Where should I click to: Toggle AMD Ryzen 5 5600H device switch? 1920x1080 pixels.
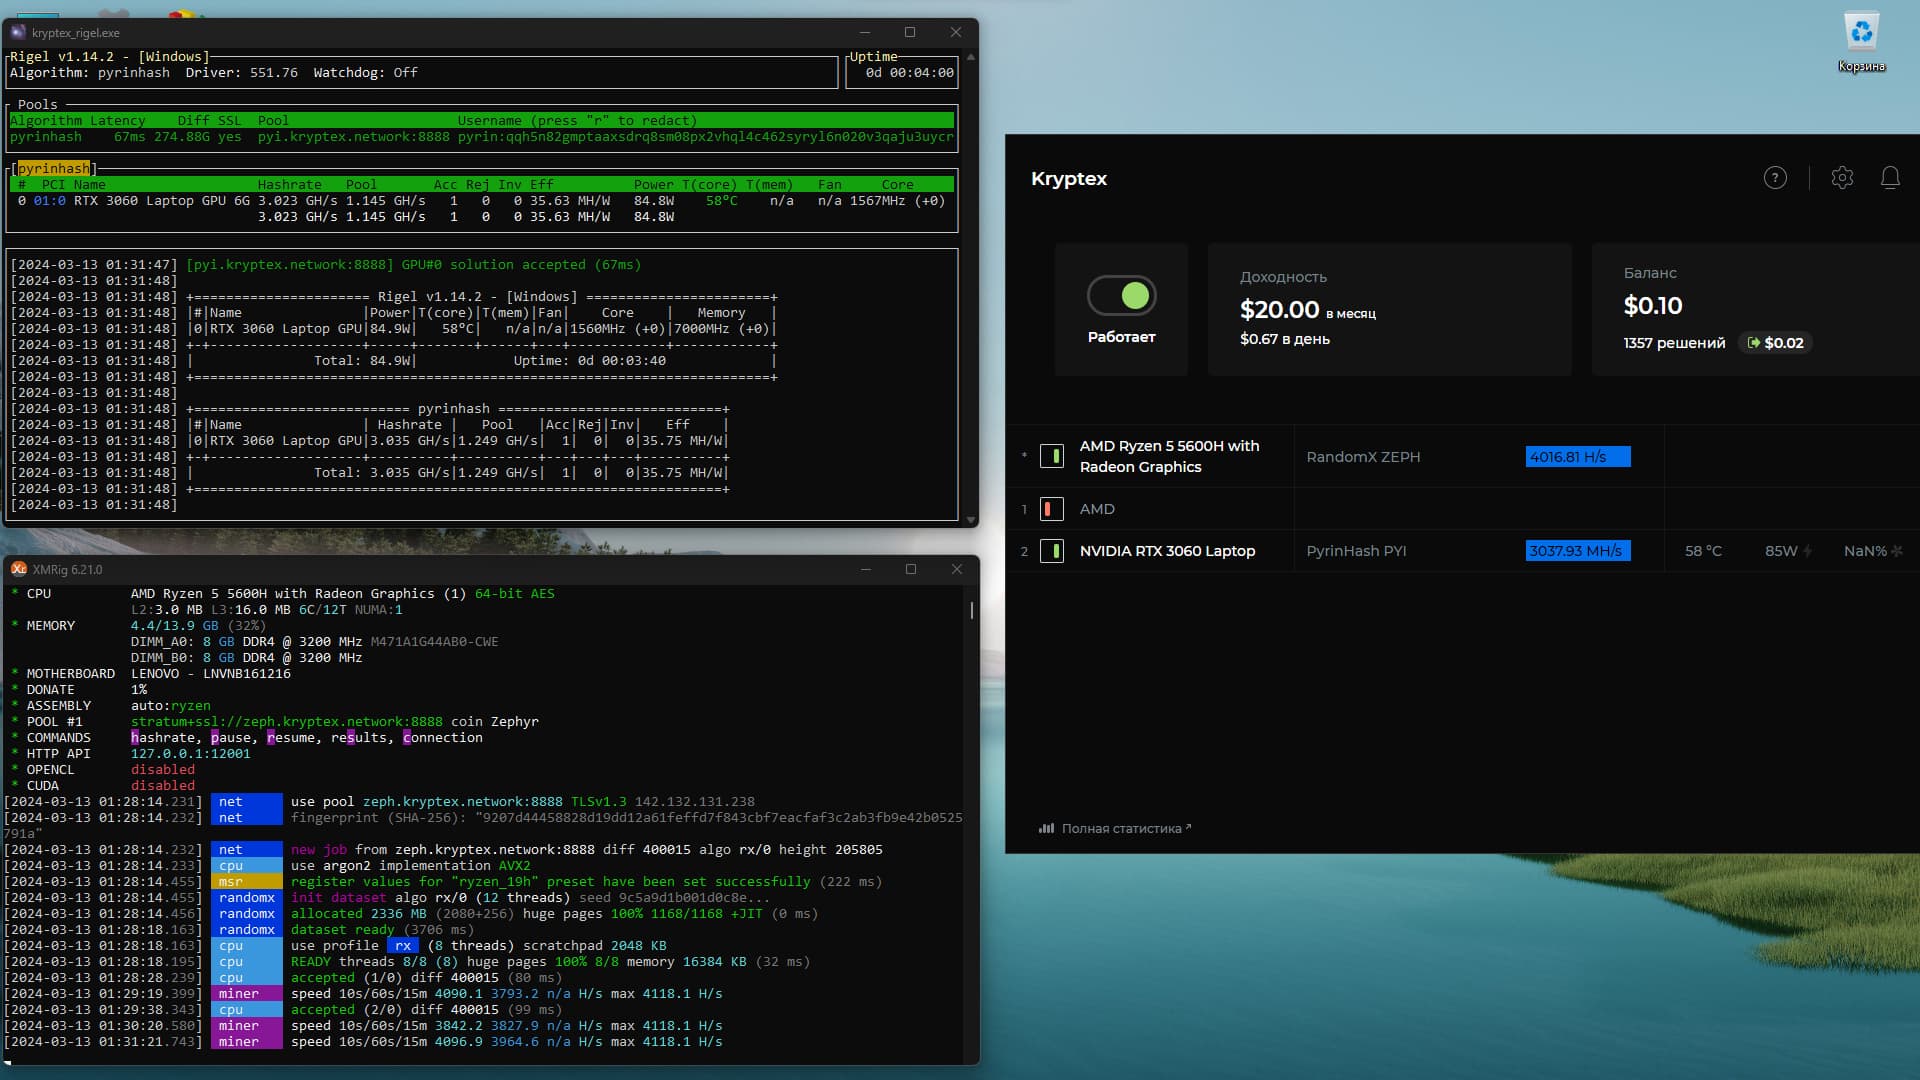tap(1052, 456)
